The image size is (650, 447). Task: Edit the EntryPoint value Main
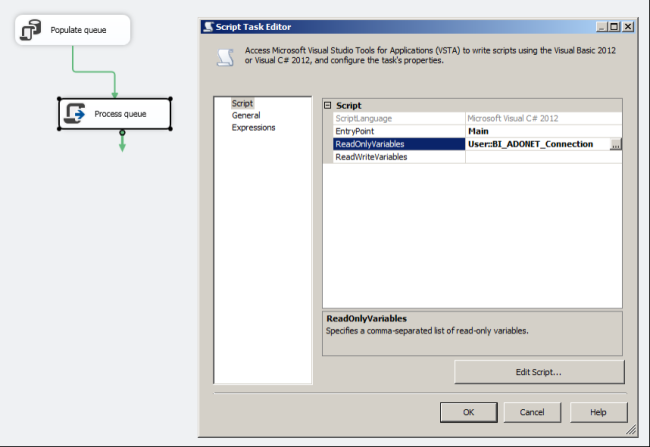coord(543,131)
